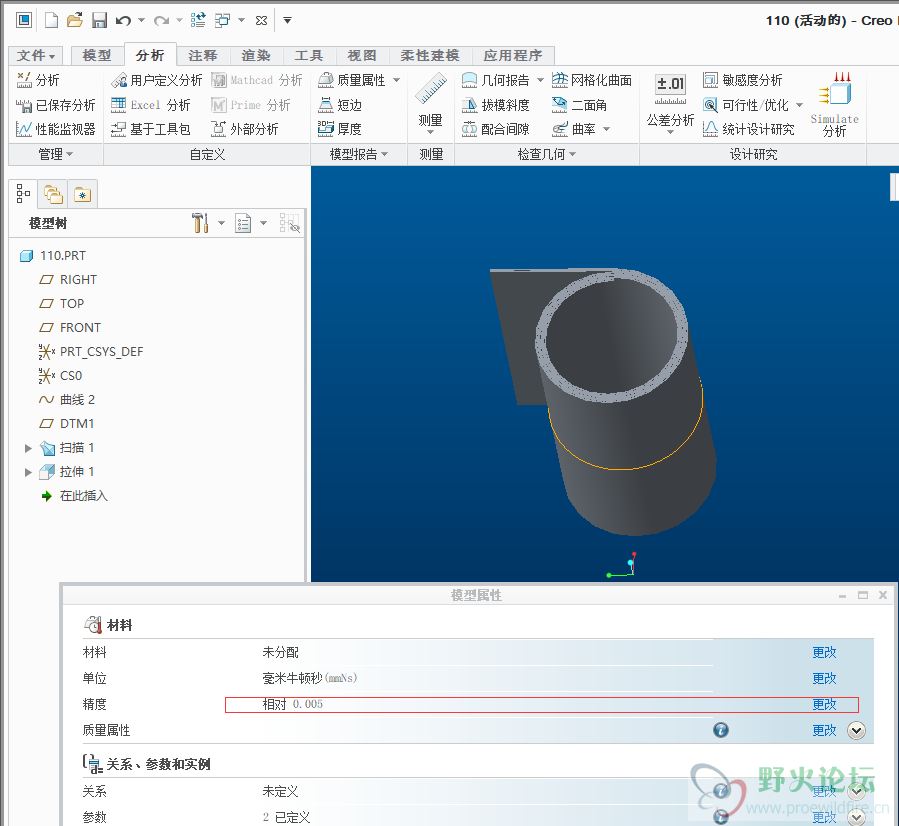Open 网格化曲面 analysis
Viewport: 899px width, 826px height.
pos(592,80)
